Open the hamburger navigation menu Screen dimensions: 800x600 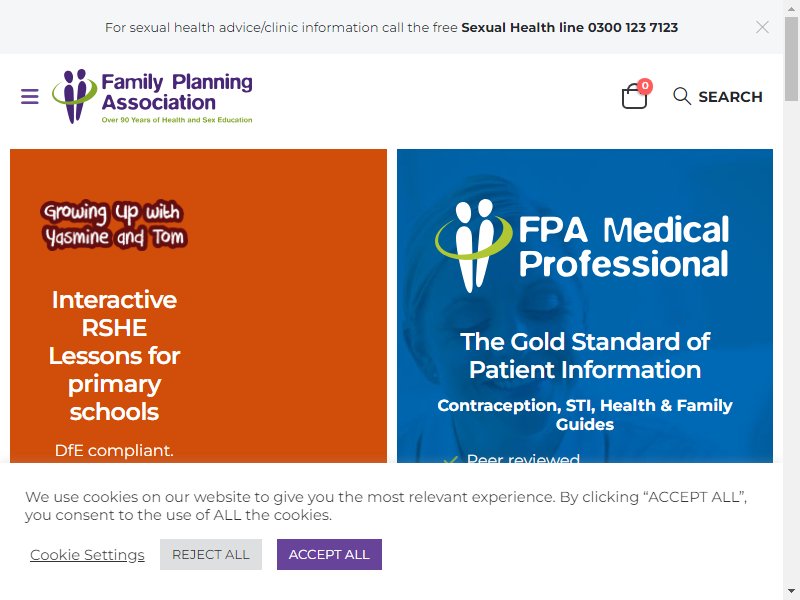[x=30, y=96]
